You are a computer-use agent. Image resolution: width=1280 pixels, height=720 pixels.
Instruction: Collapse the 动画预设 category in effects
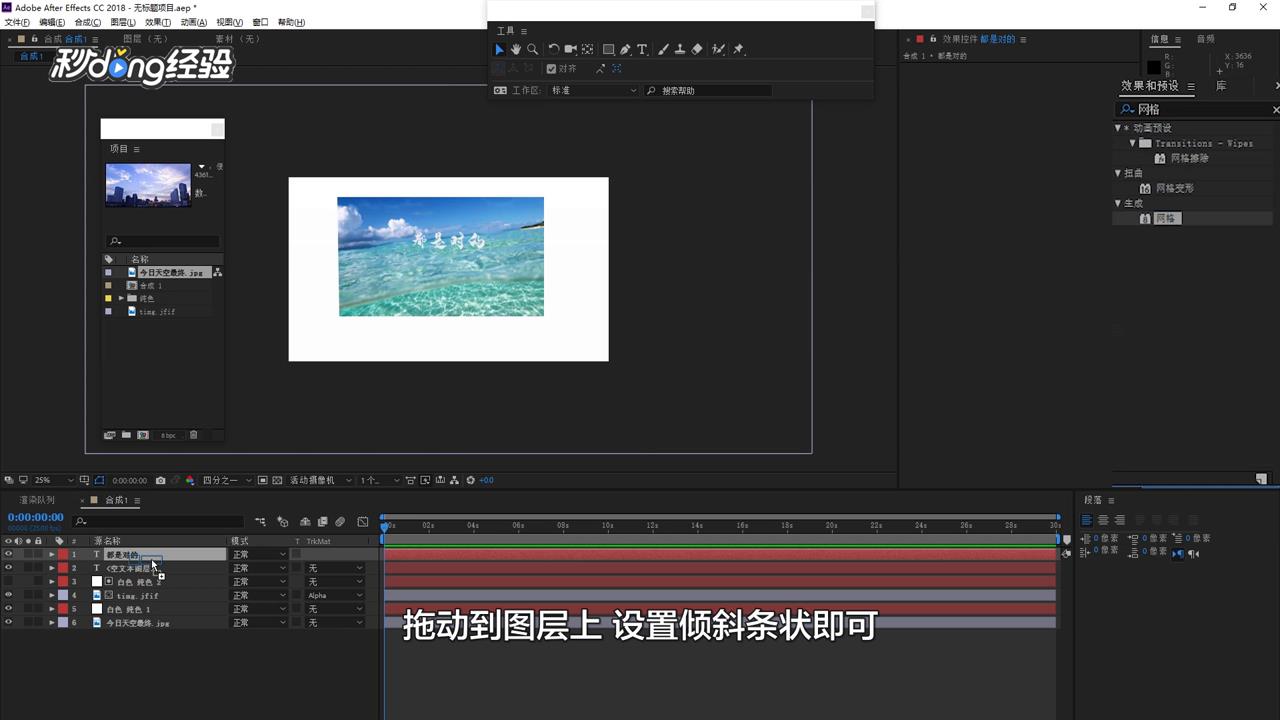click(x=1118, y=128)
